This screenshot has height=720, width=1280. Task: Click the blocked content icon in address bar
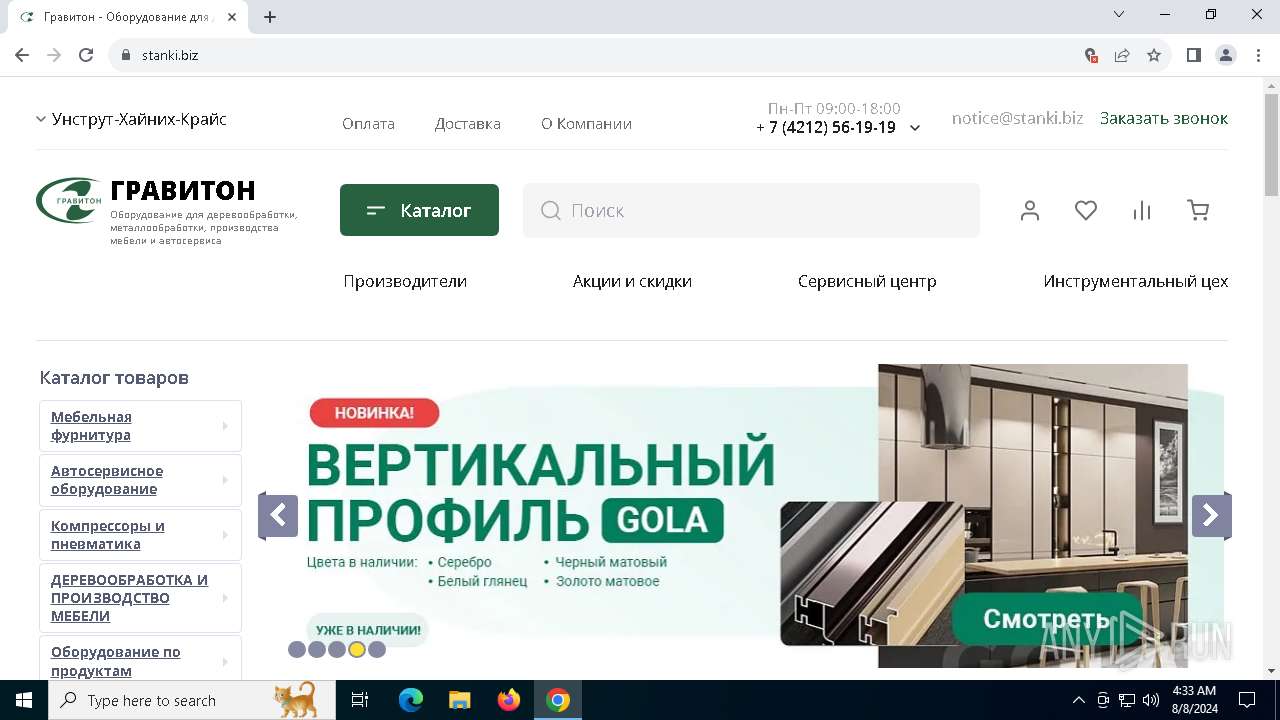click(1091, 55)
